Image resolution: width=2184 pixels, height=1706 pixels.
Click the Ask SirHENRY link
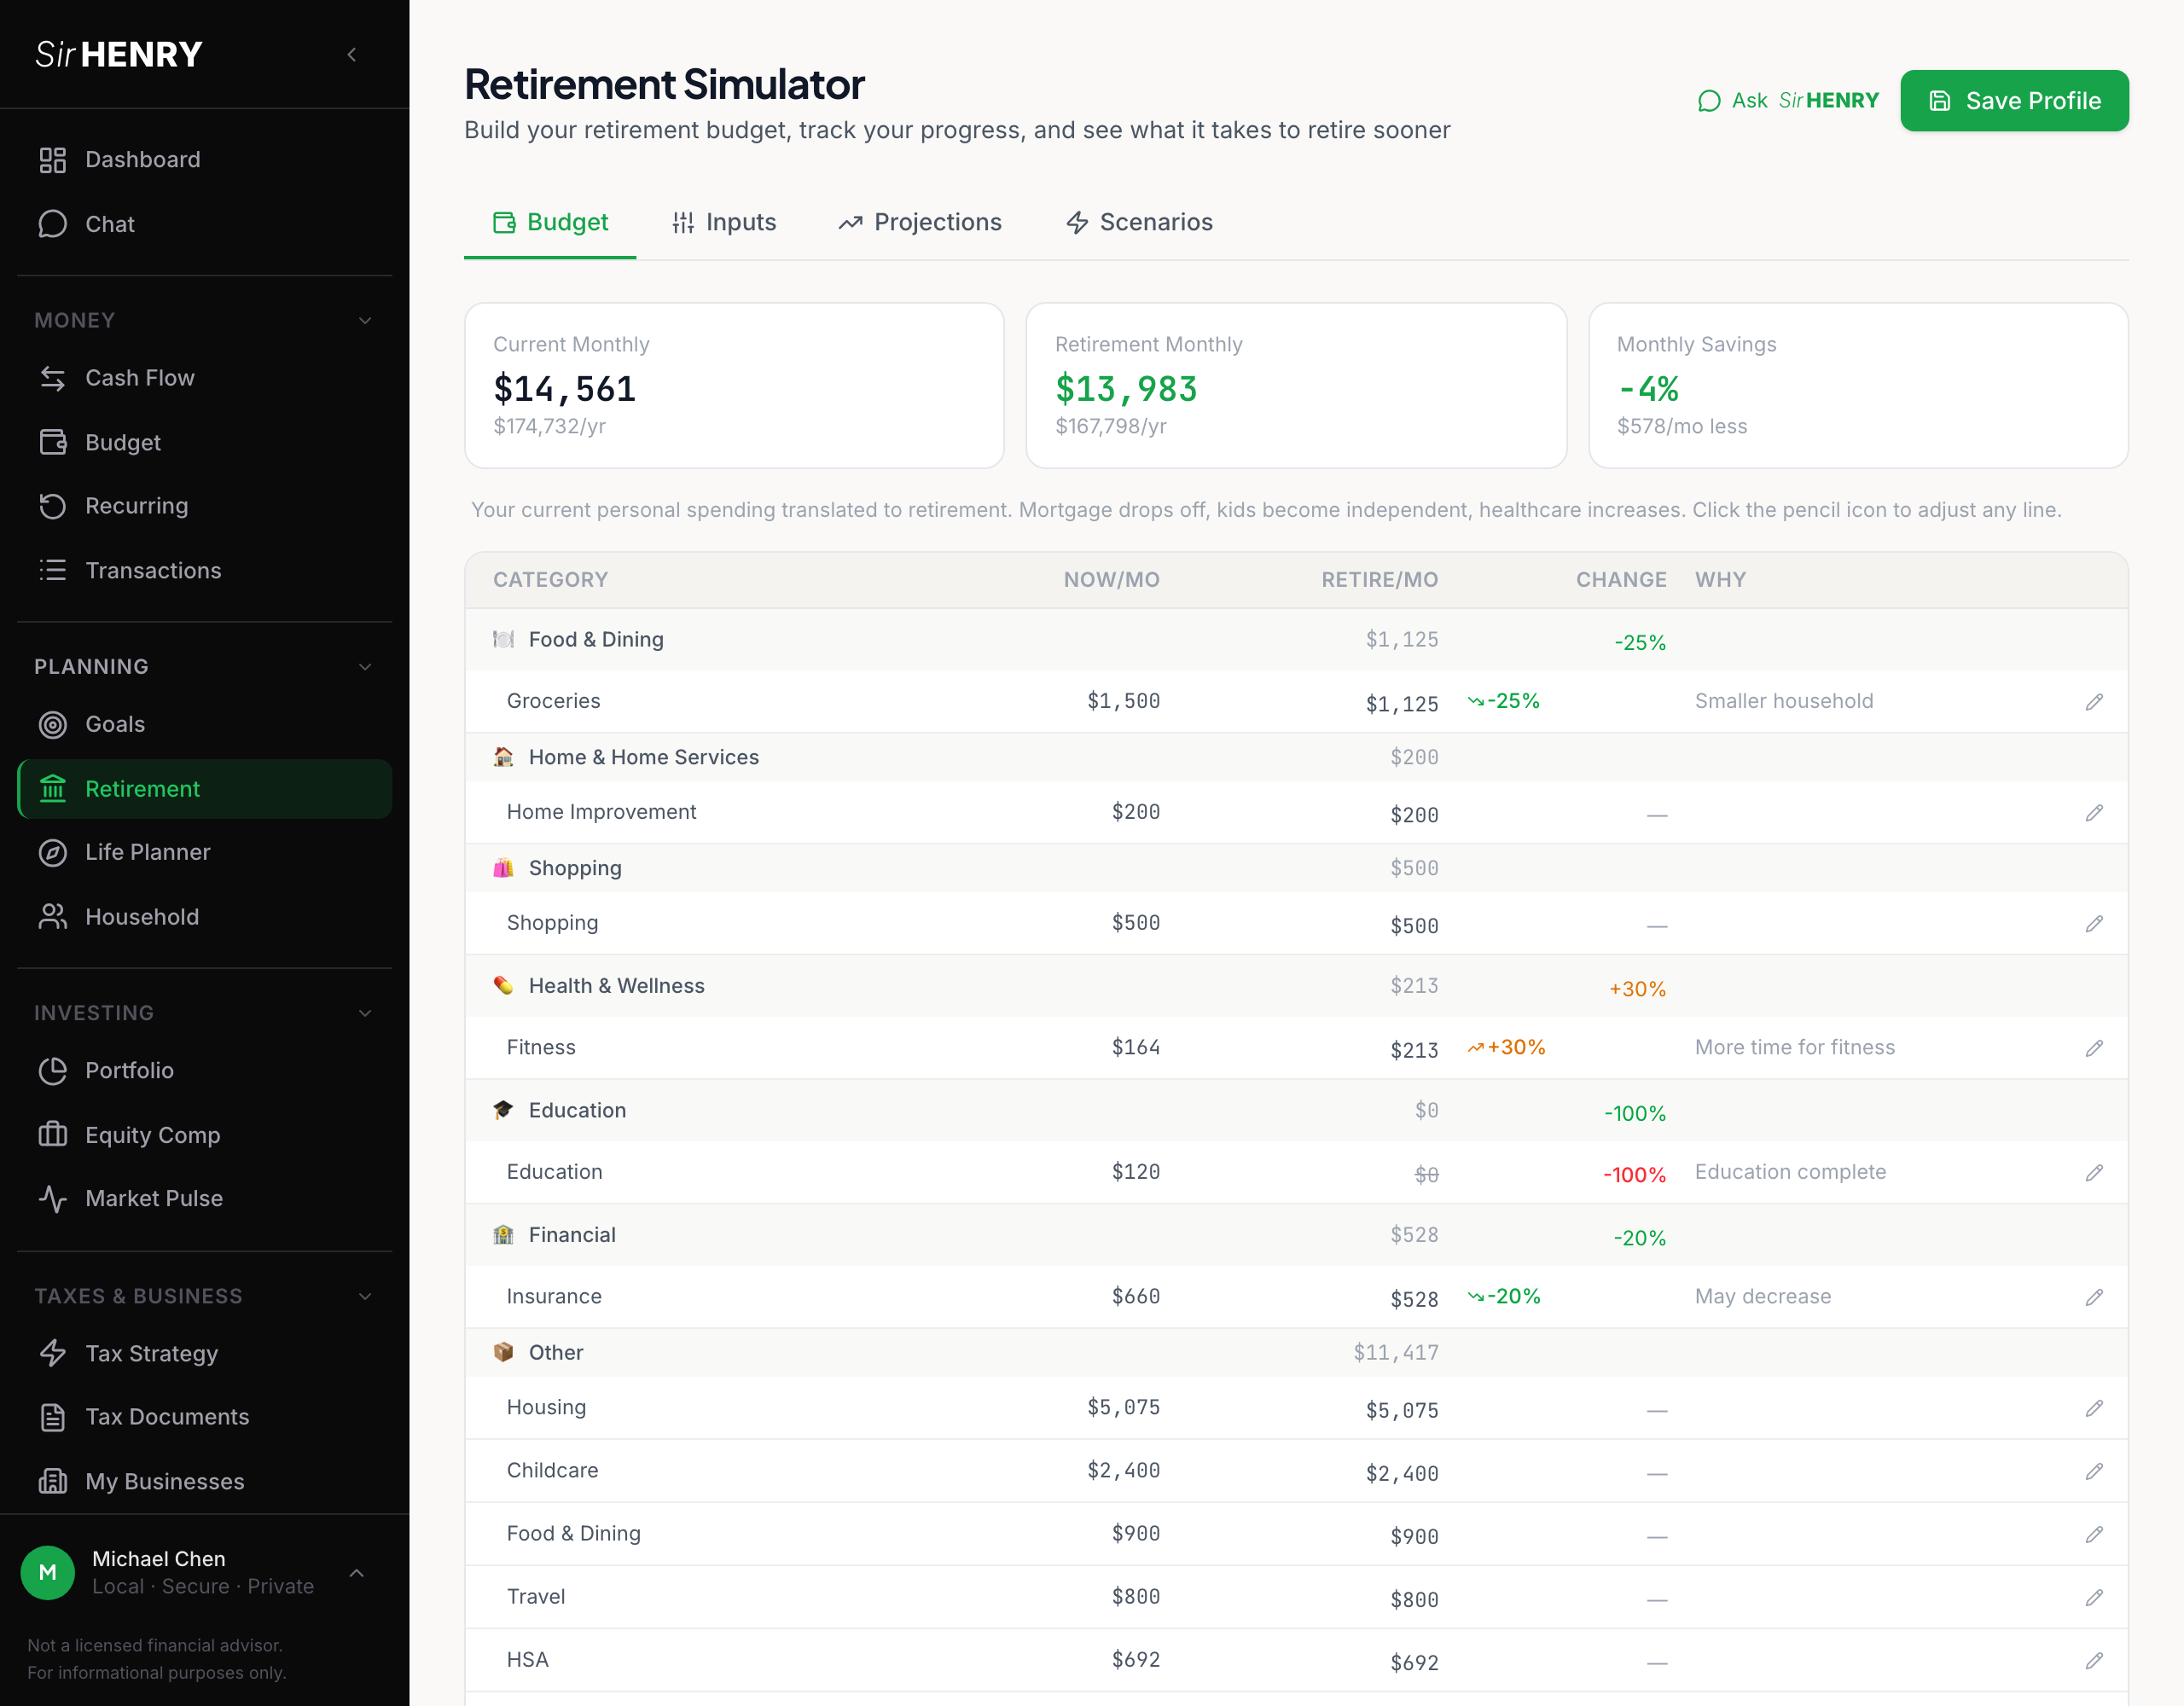tap(1788, 101)
